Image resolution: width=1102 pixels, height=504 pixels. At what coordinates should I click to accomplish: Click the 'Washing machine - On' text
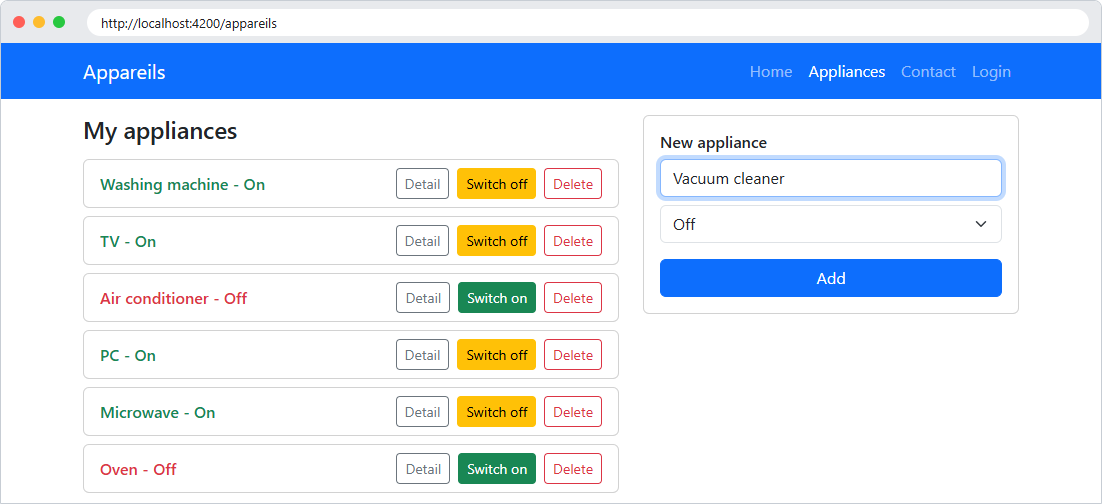coord(183,185)
